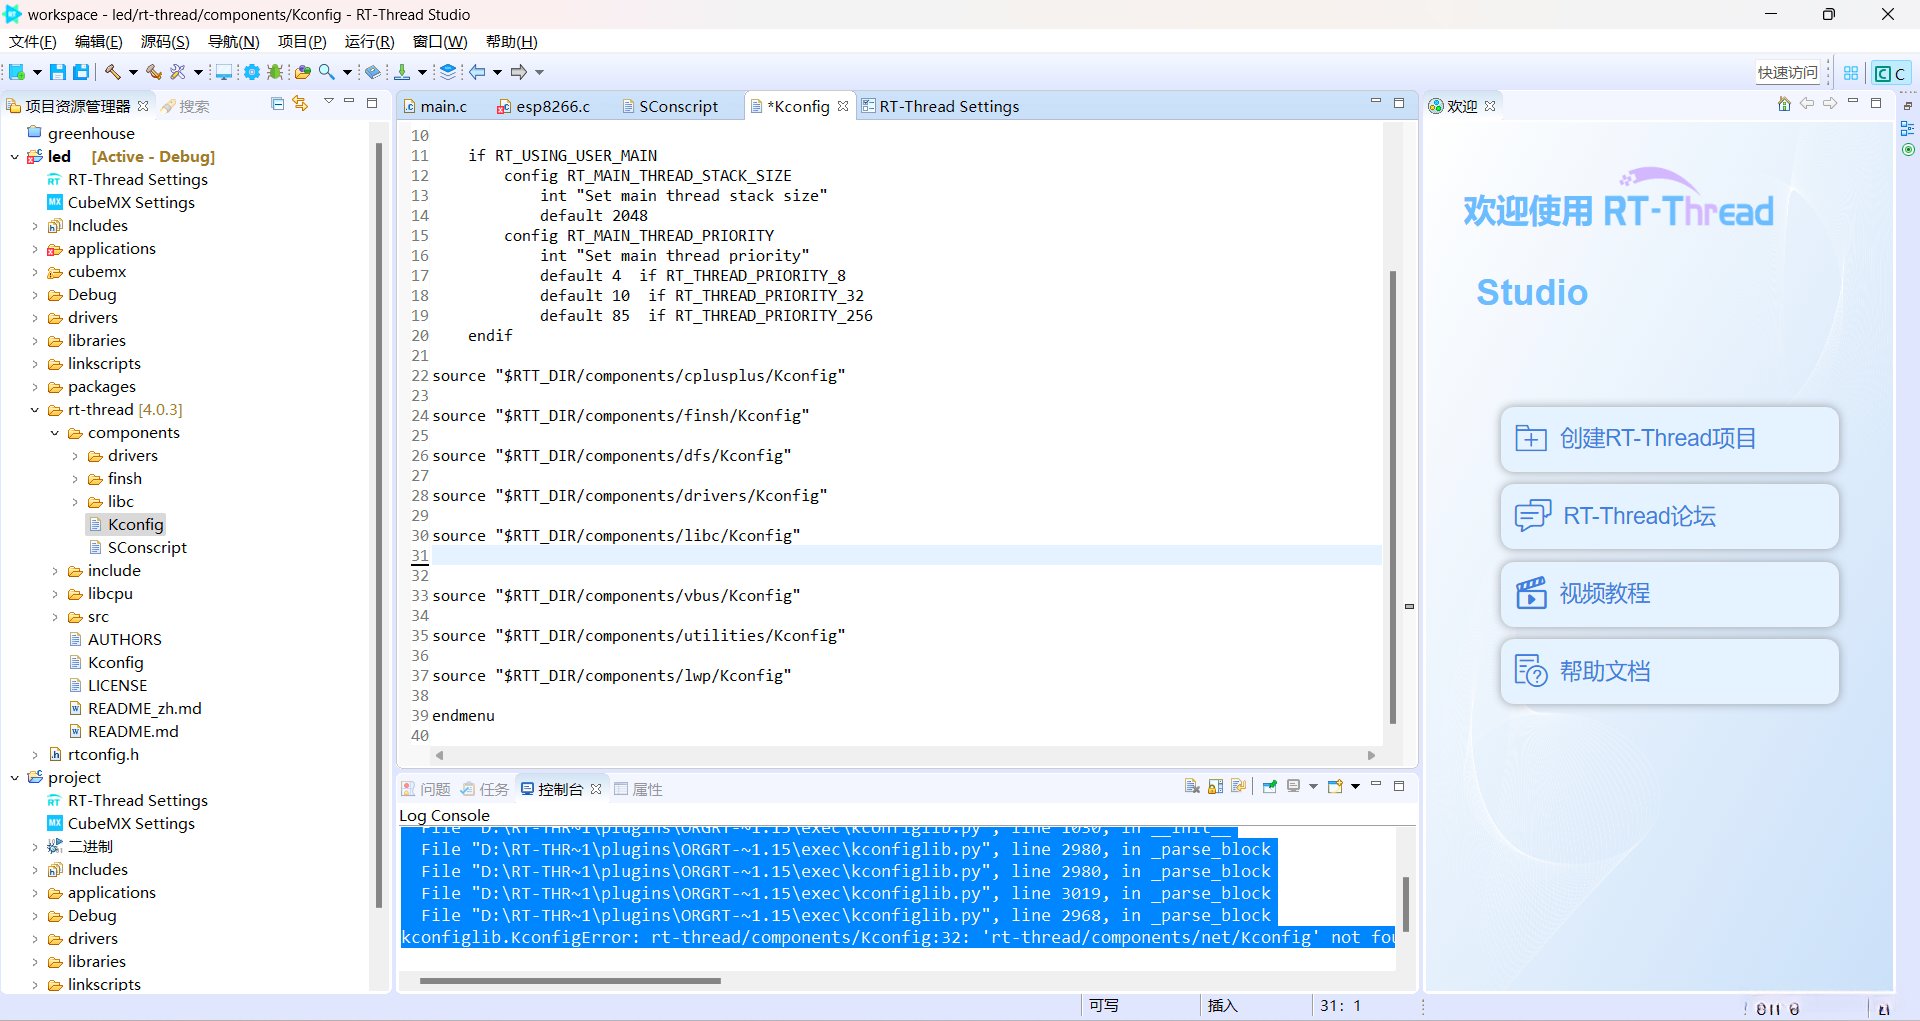Click the Restore icon in right trim bar
Image resolution: width=1920 pixels, height=1021 pixels.
click(1908, 105)
